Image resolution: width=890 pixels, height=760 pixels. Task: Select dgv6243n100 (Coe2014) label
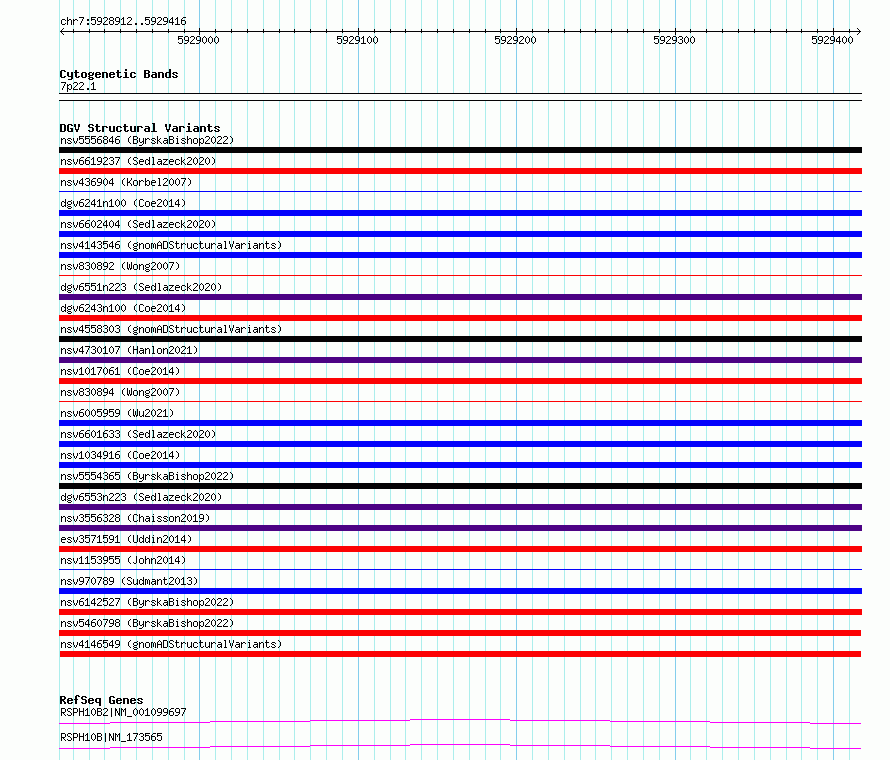(123, 308)
